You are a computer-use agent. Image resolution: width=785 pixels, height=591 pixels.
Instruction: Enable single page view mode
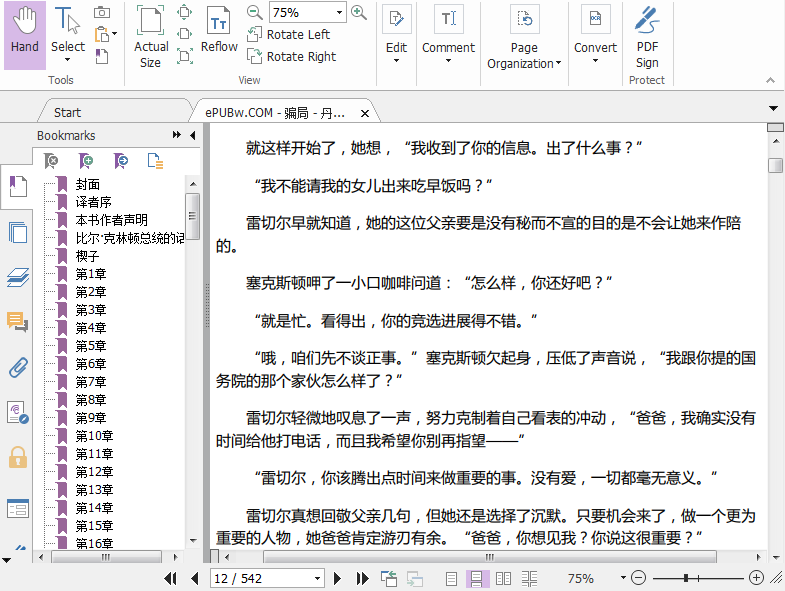(x=452, y=578)
